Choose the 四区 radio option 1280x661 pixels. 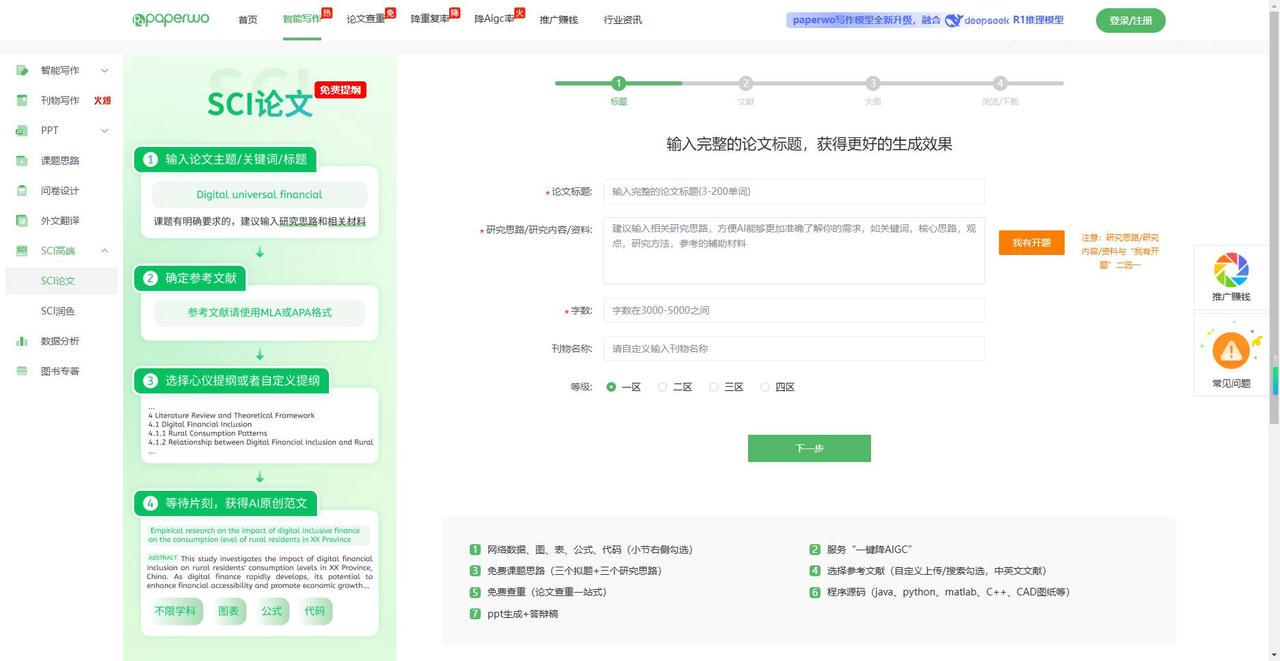[765, 387]
